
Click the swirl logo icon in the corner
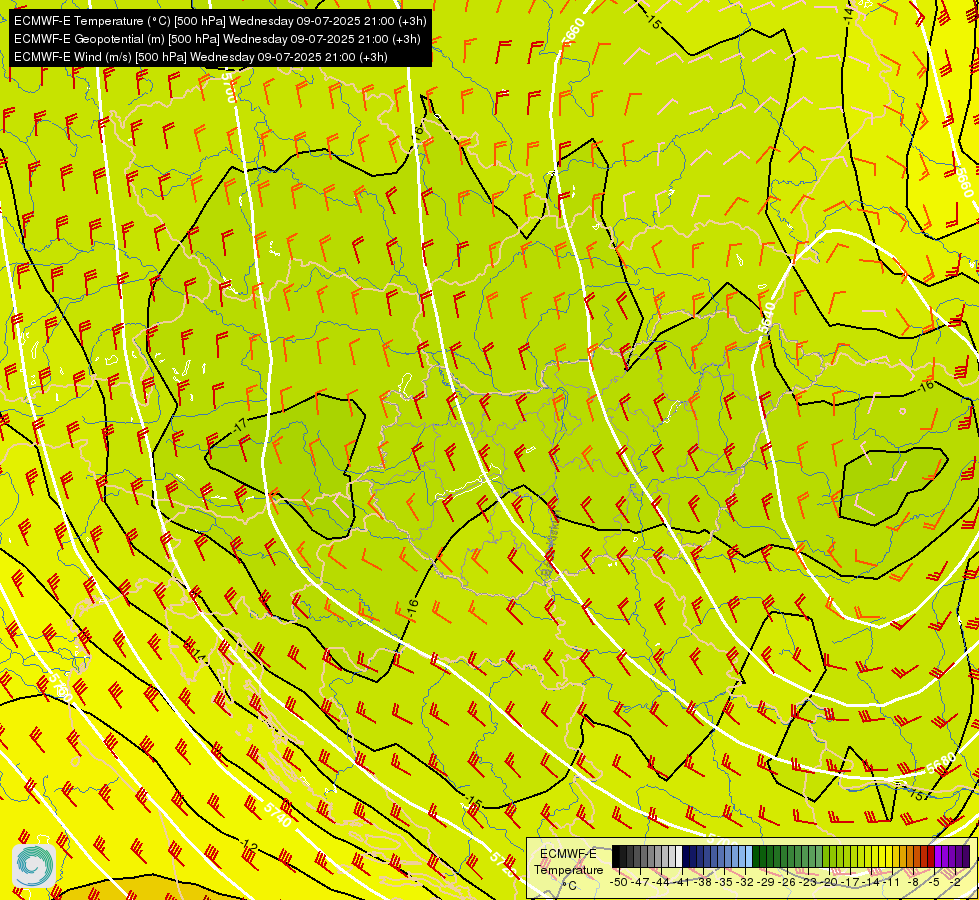[34, 865]
